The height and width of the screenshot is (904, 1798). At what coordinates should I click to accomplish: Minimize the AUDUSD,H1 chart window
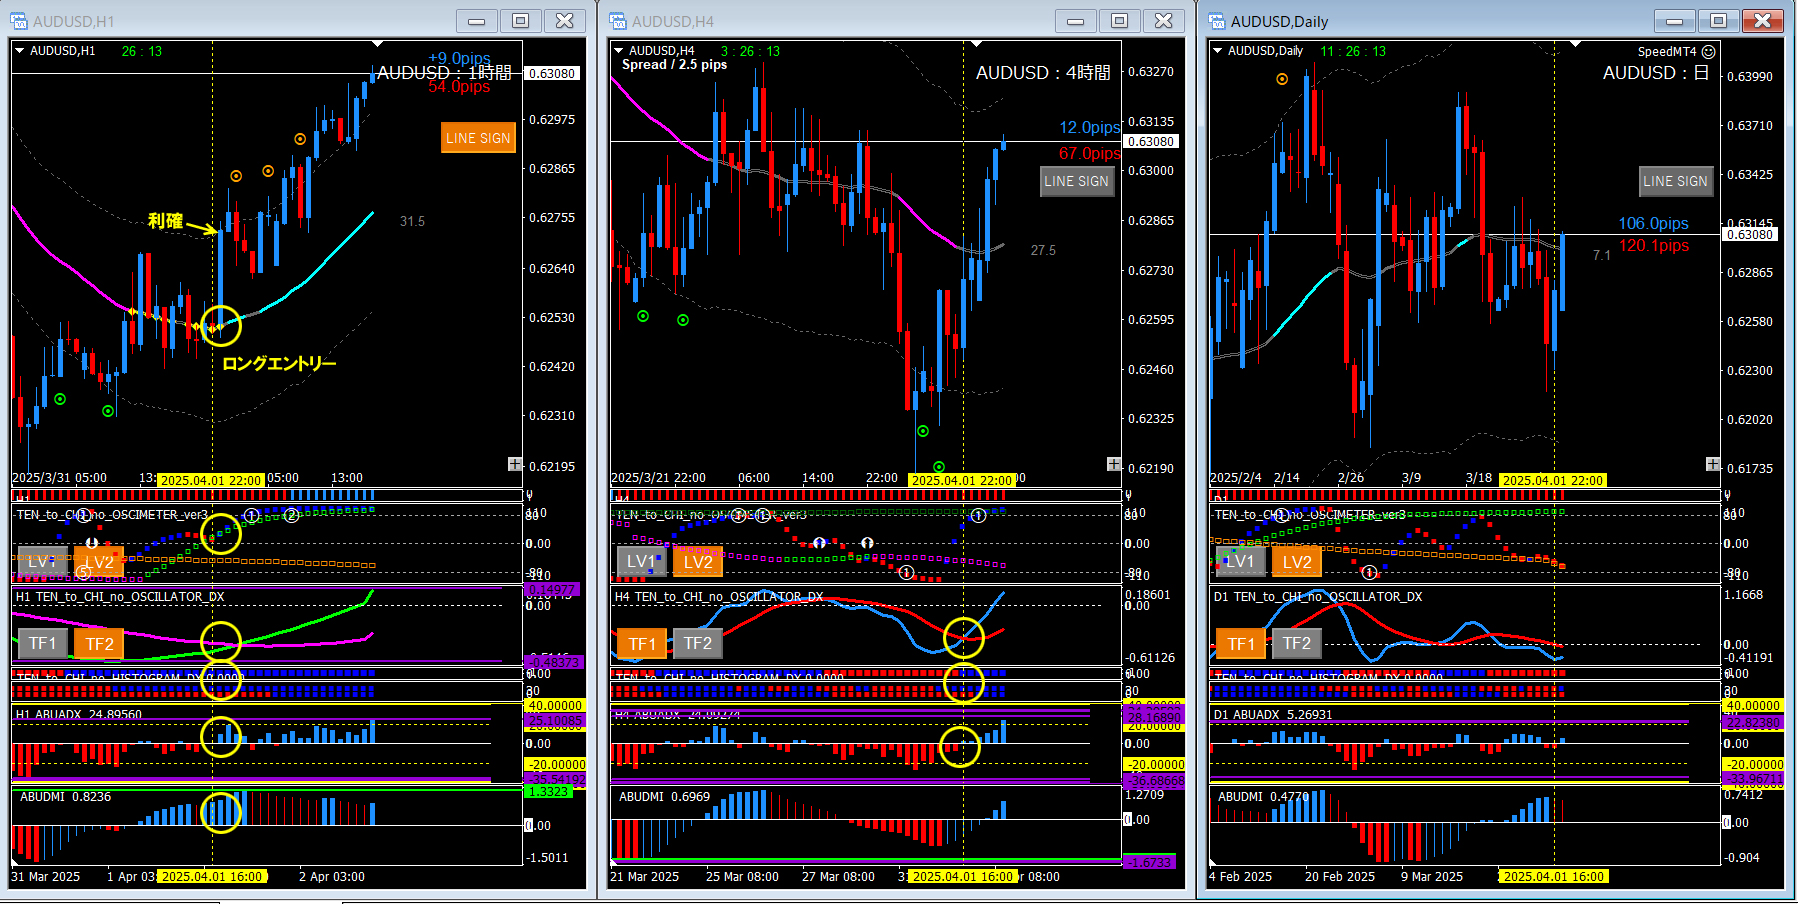[477, 21]
